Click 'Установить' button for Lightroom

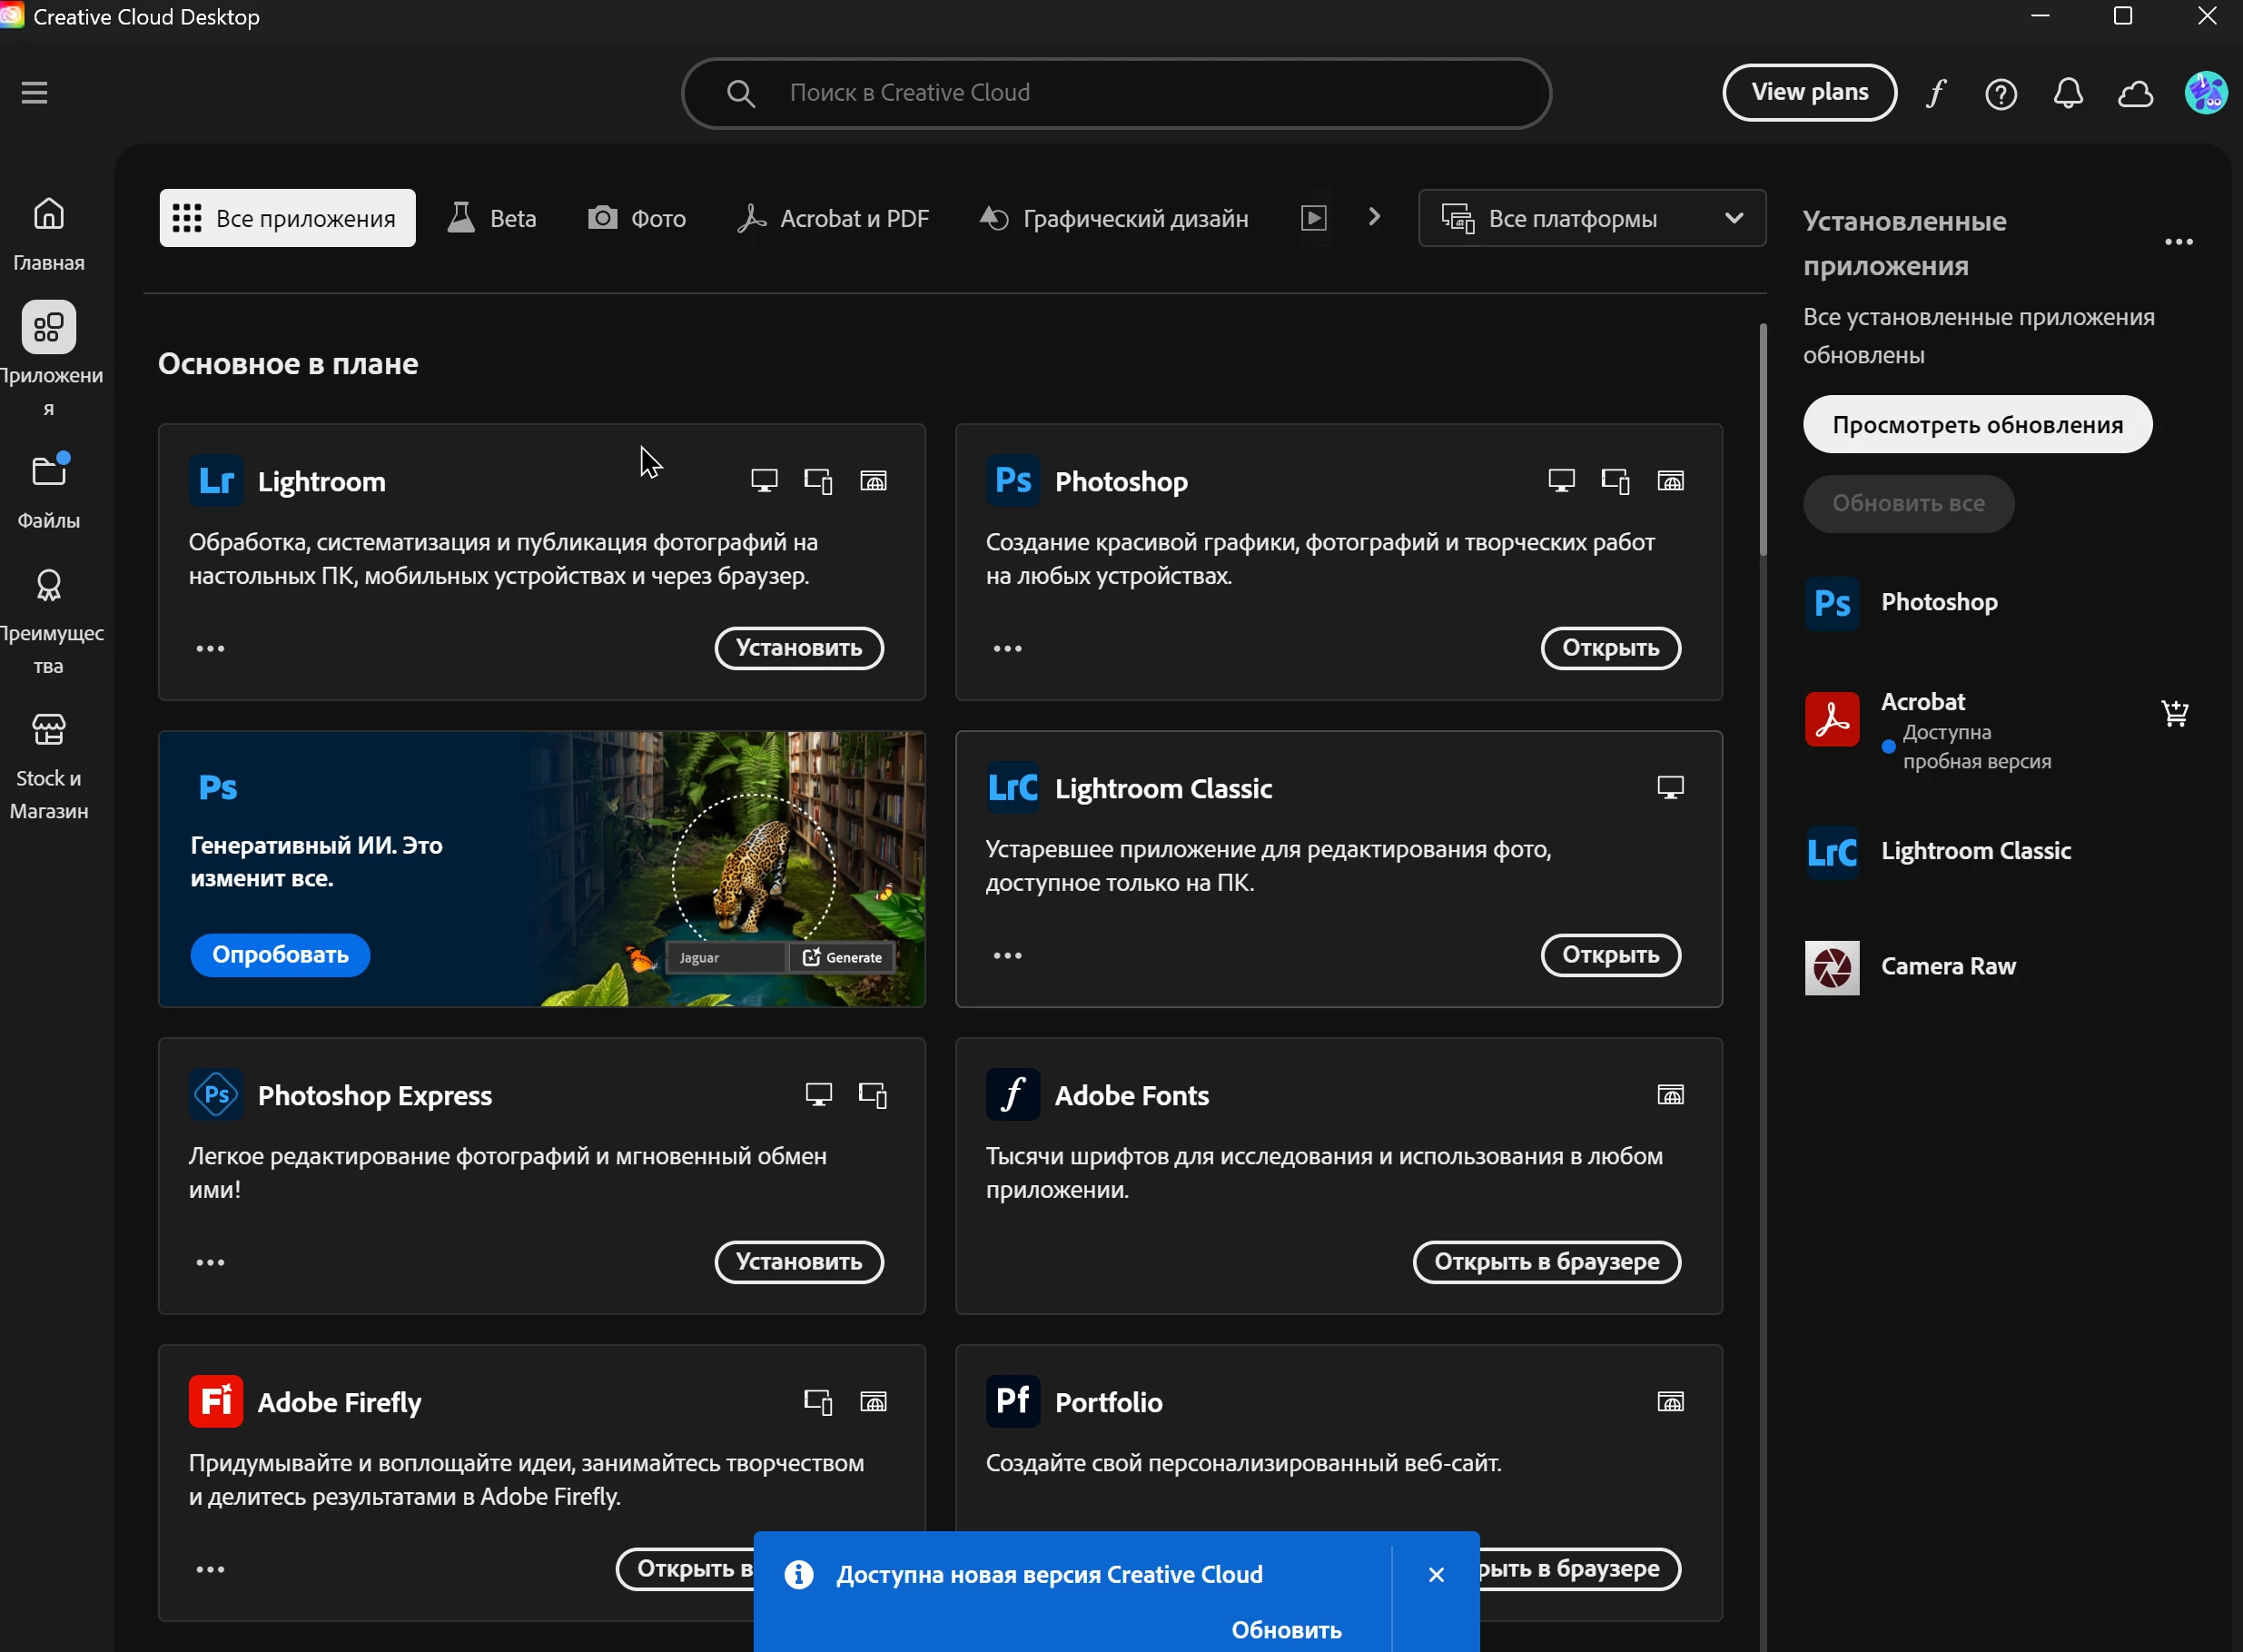tap(798, 648)
